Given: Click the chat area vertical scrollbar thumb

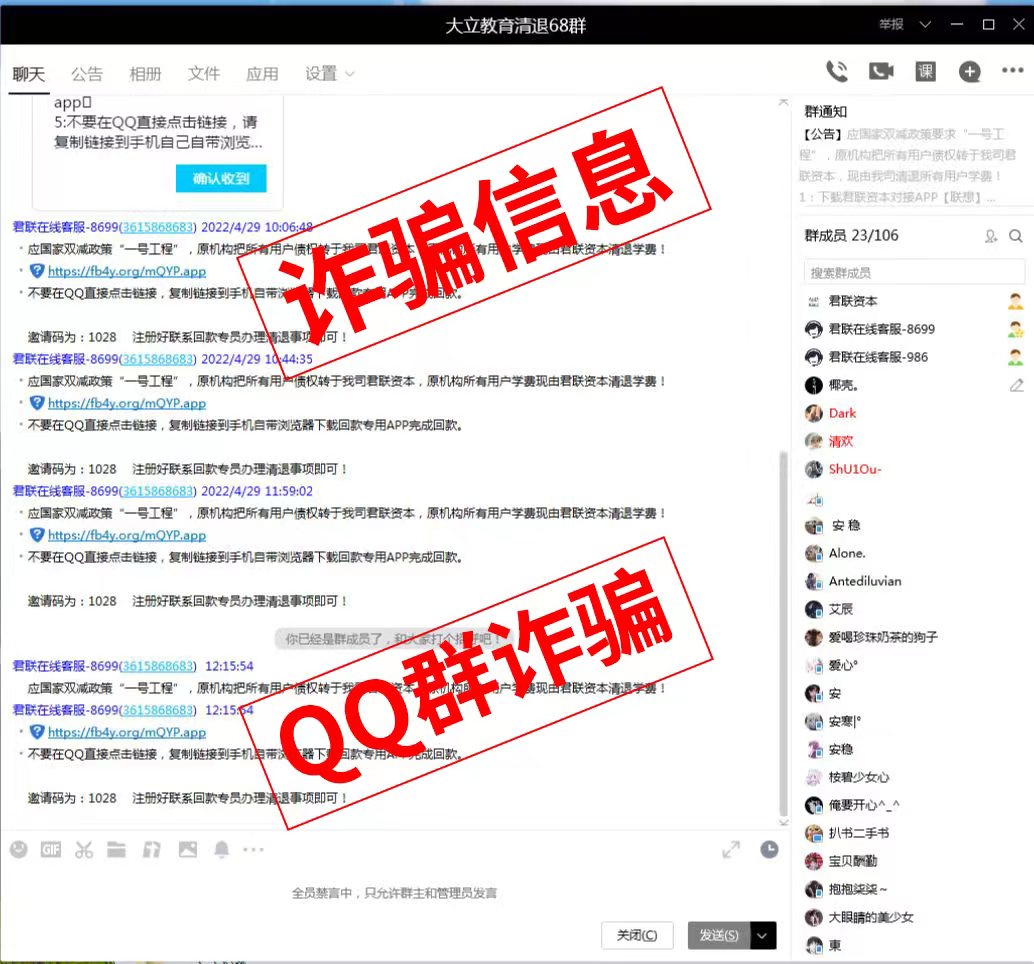Looking at the screenshot, I should (x=783, y=633).
